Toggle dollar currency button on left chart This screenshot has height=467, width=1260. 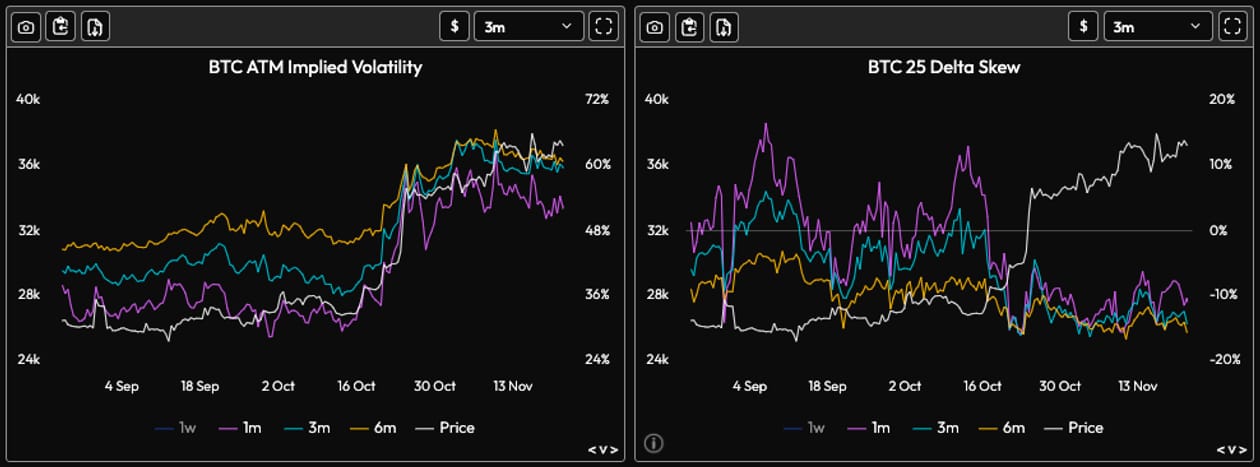tap(454, 26)
